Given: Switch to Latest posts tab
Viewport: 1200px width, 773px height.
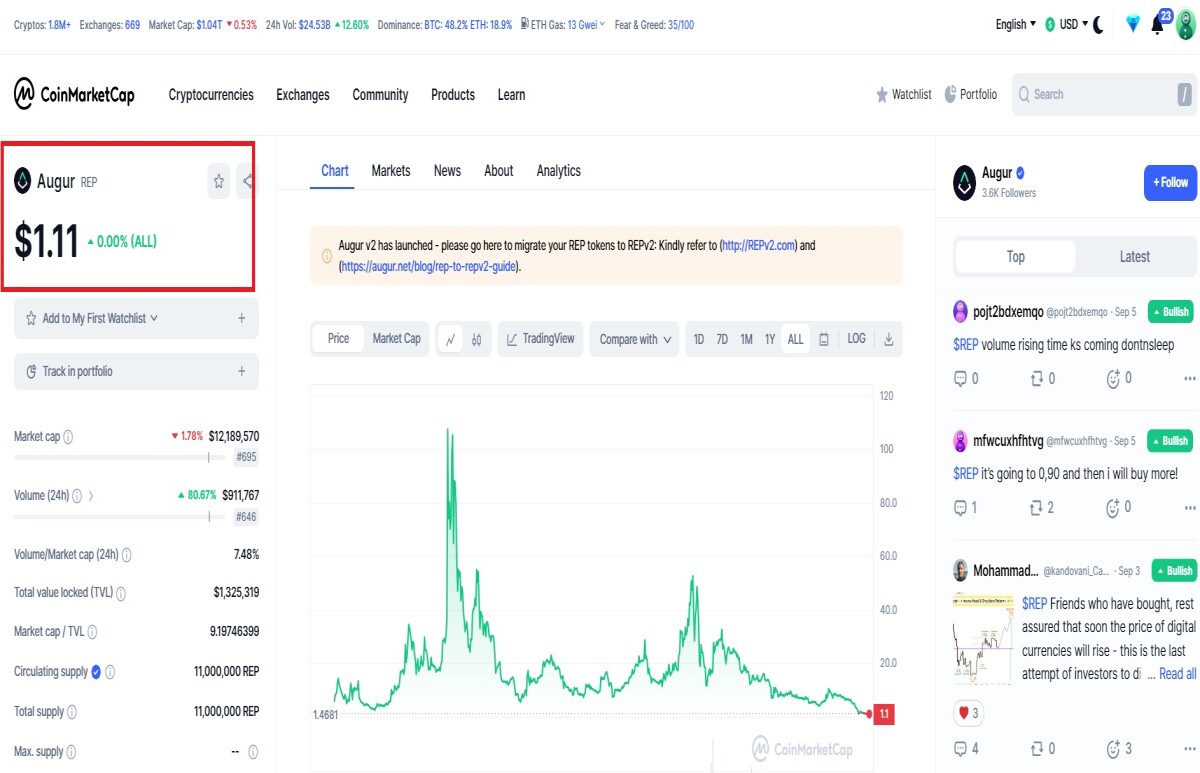Looking at the screenshot, I should pyautogui.click(x=1134, y=257).
